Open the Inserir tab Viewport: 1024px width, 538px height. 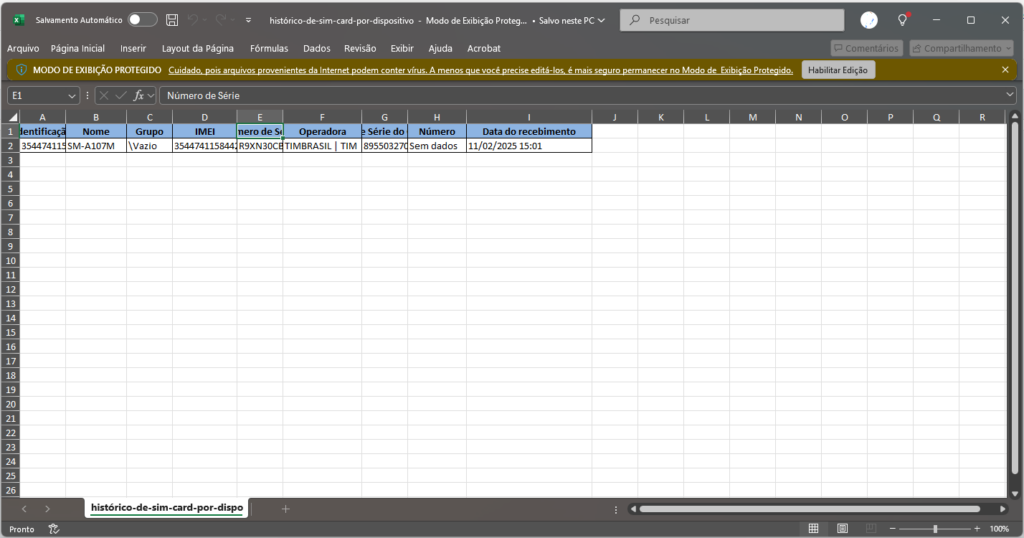click(x=133, y=48)
